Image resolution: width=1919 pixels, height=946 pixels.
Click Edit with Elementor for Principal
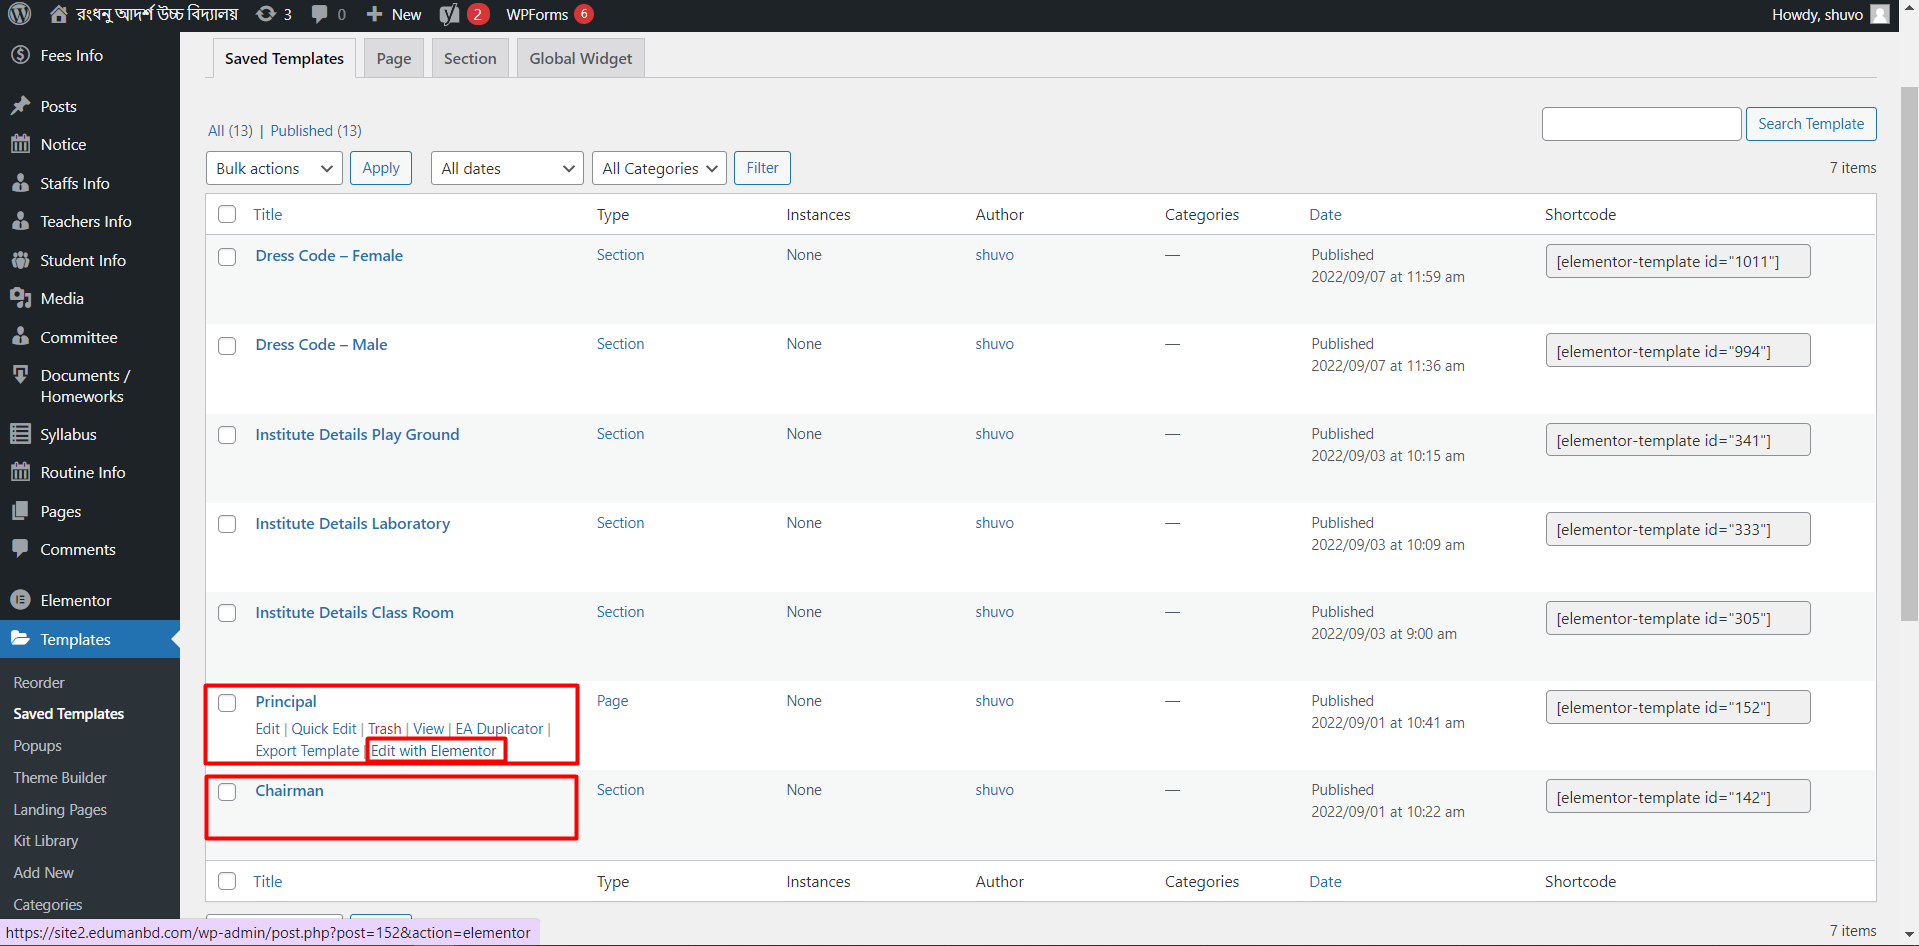[434, 751]
